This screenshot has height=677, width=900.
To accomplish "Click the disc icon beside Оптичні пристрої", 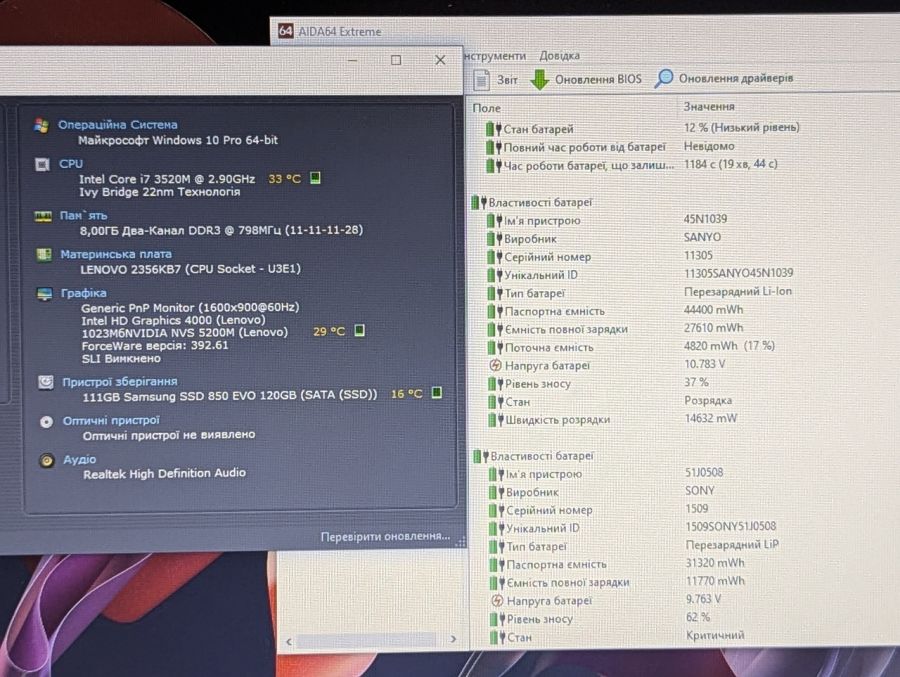I will (x=46, y=422).
